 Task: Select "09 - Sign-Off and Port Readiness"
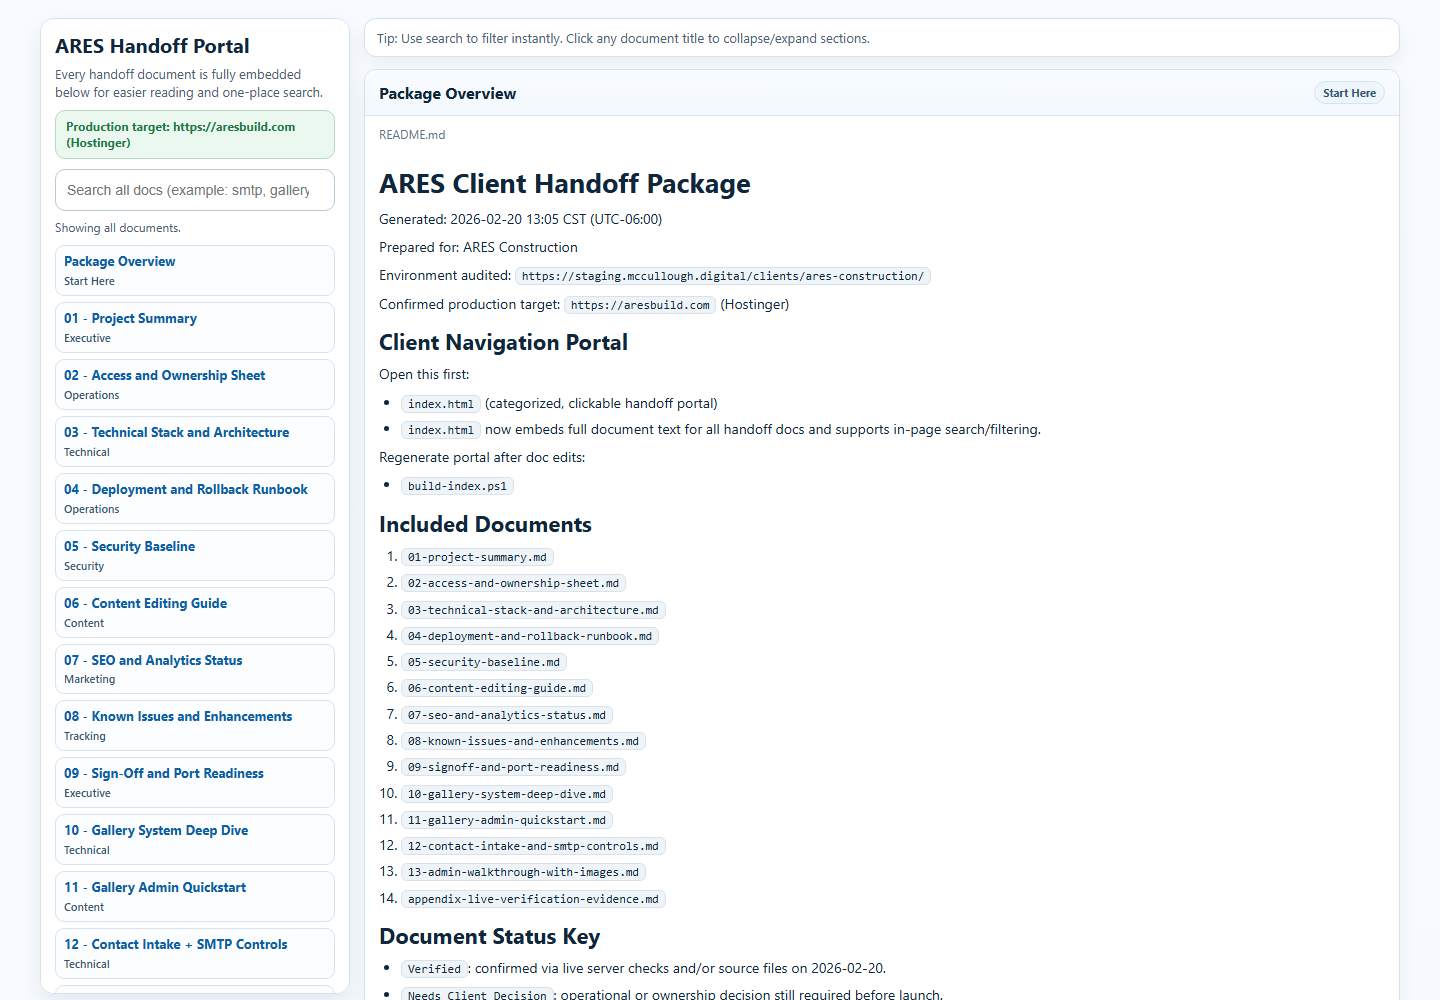point(163,773)
